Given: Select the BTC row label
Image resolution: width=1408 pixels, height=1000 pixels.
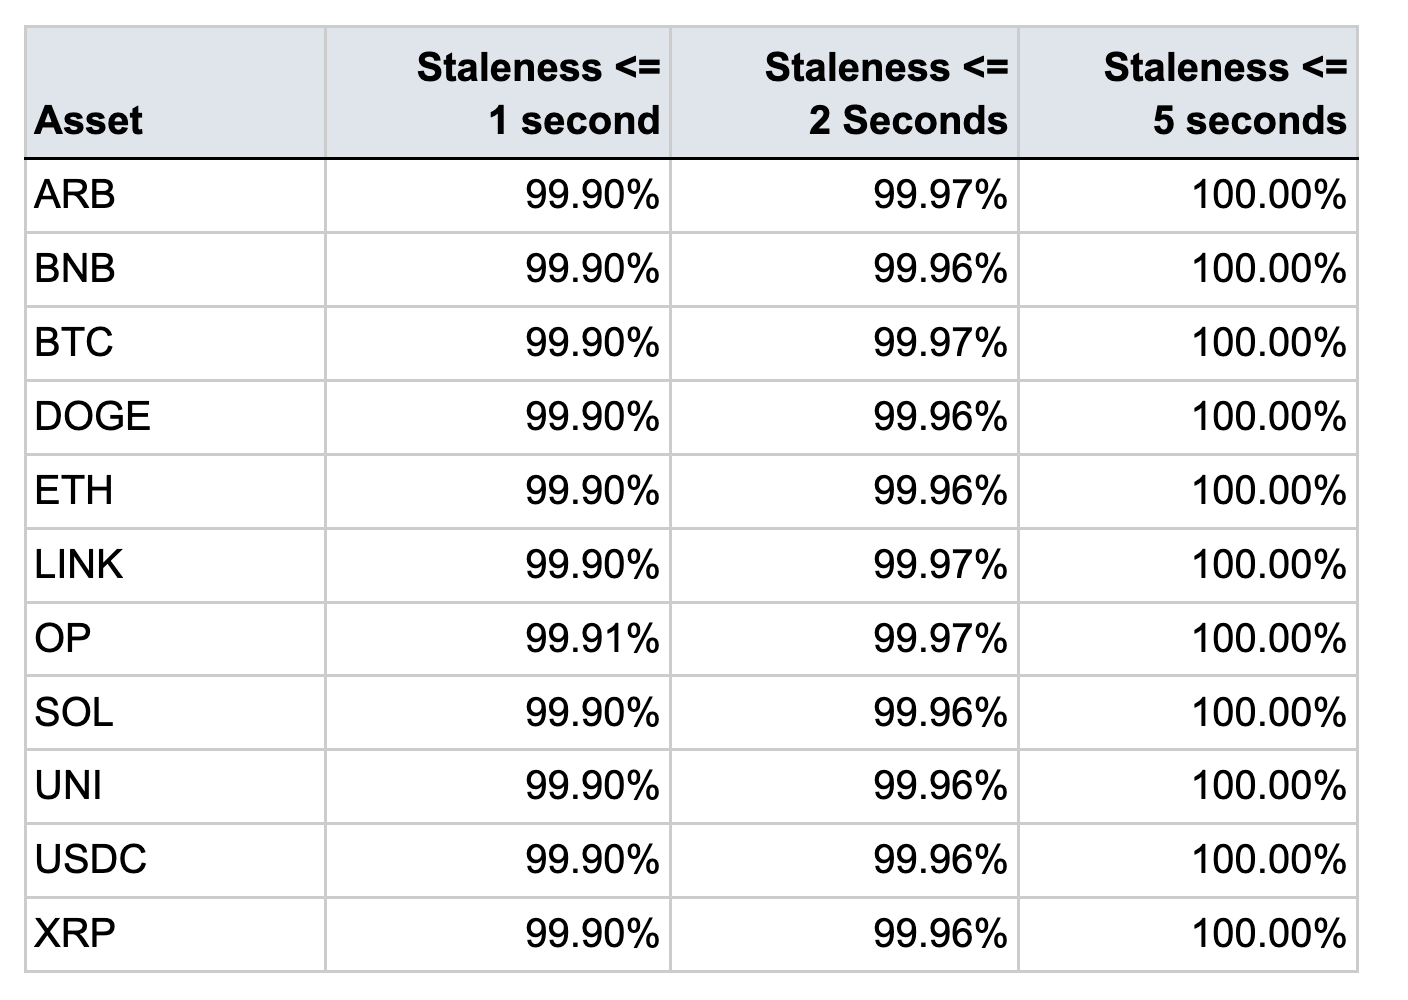Looking at the screenshot, I should (74, 342).
